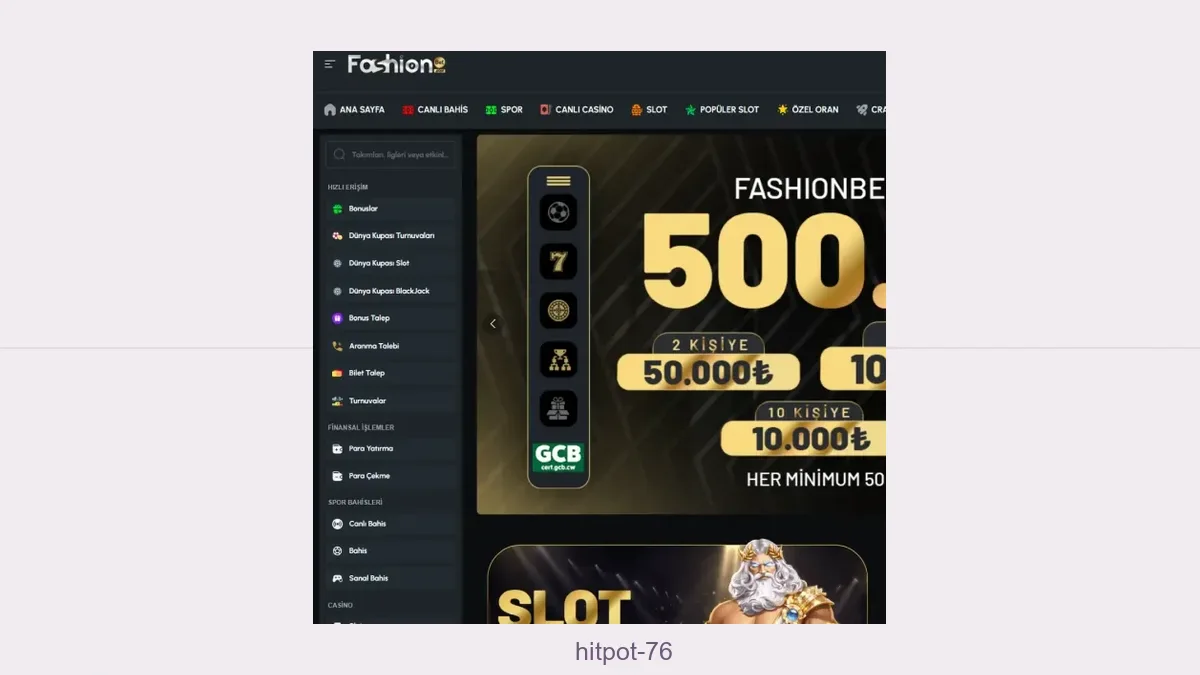Open Para Yatırma in the sidebar

pyautogui.click(x=391, y=449)
